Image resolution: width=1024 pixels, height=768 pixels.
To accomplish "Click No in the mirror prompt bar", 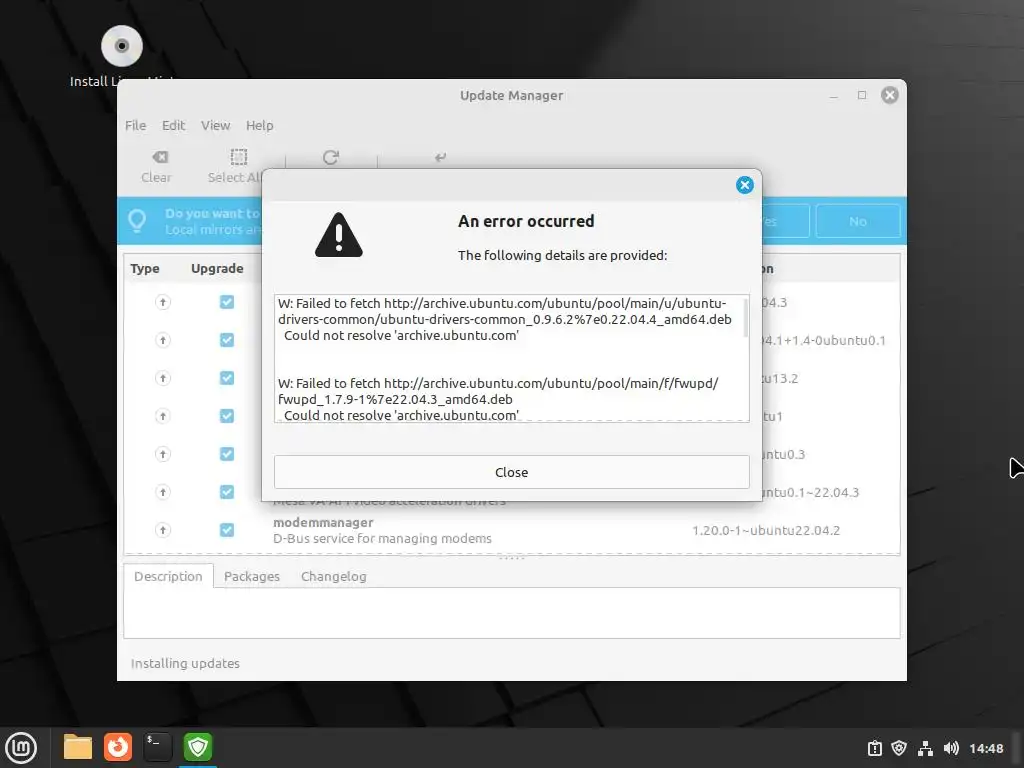I will 857,221.
